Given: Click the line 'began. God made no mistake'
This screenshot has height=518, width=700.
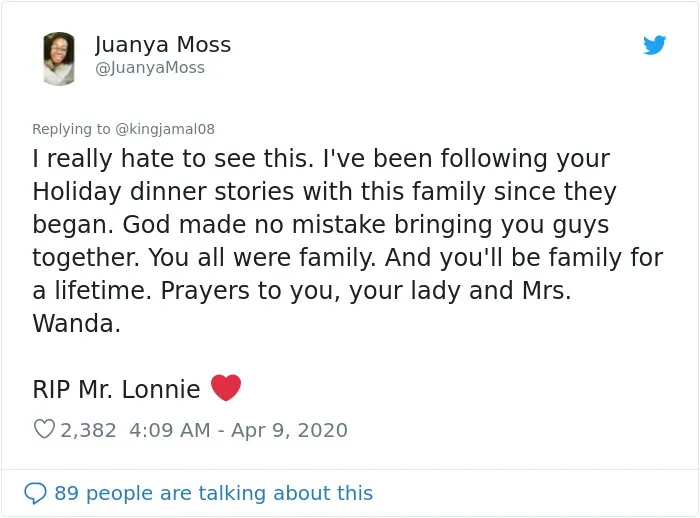Looking at the screenshot, I should click(321, 225).
